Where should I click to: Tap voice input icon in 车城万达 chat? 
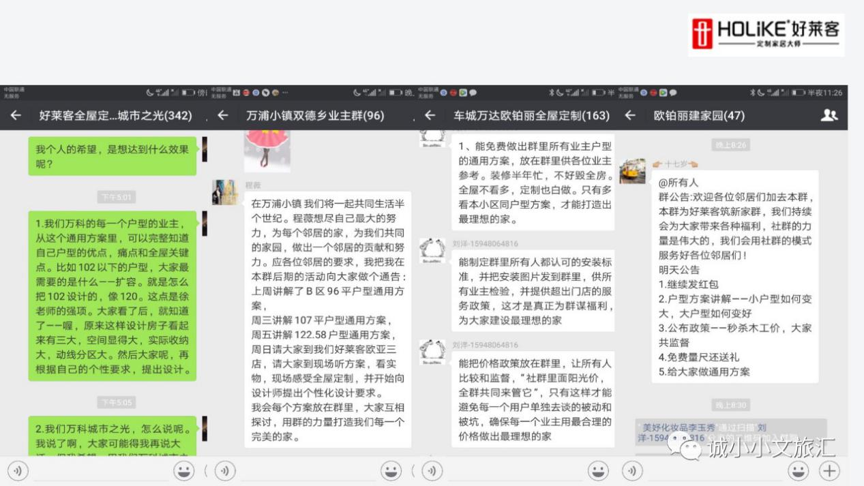click(432, 471)
